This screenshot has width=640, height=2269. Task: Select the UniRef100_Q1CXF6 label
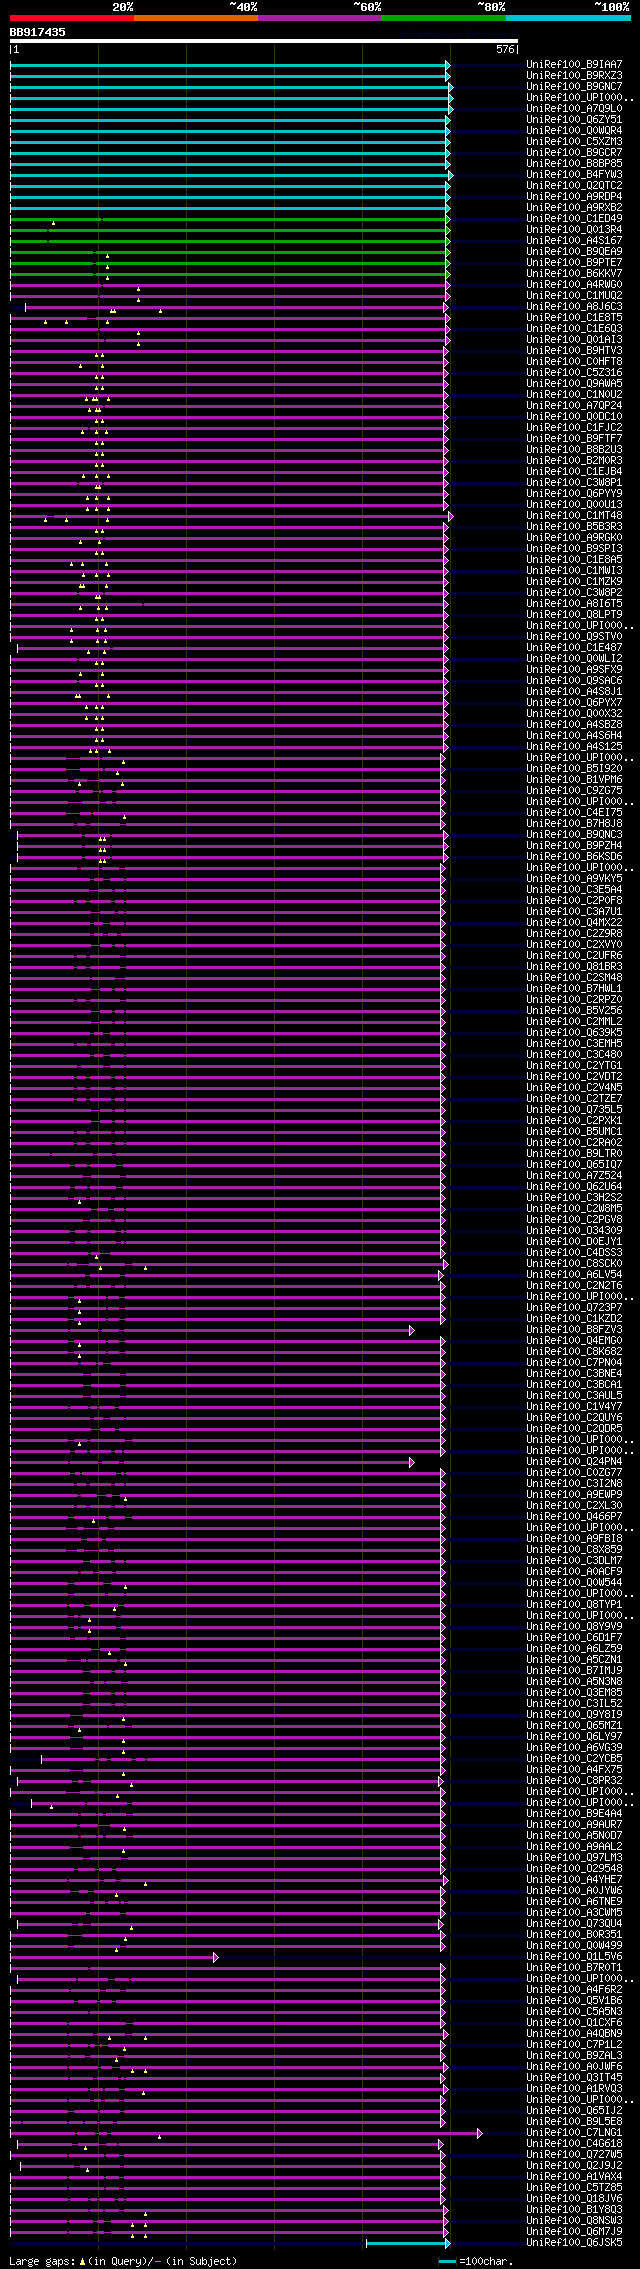click(574, 2022)
